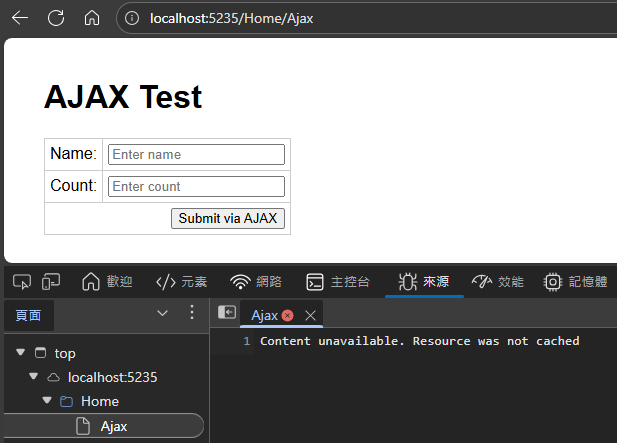Viewport: 617px width, 443px height.
Task: Open the Memory (記憶體) panel
Action: (575, 281)
